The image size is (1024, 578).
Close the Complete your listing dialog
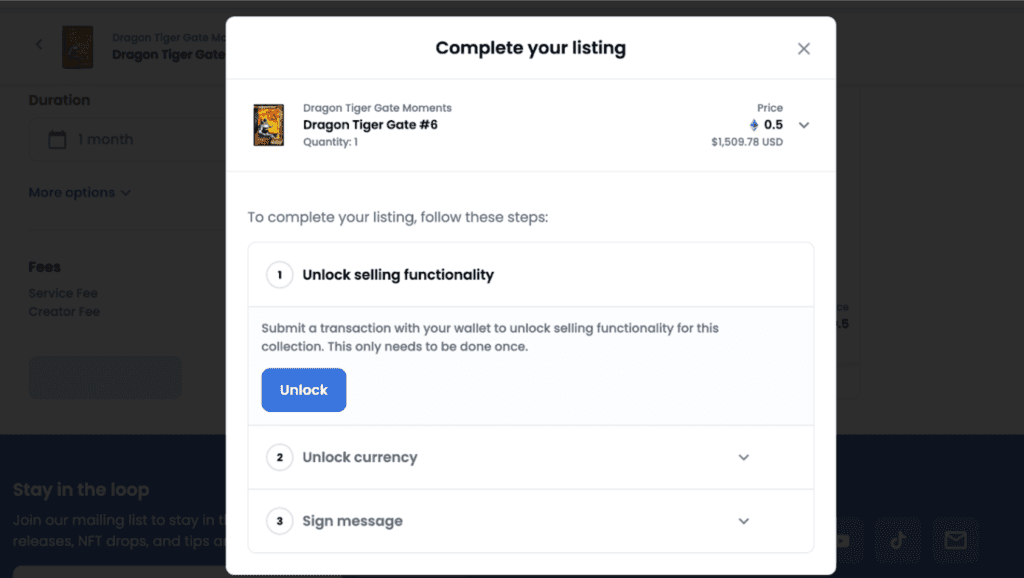coord(804,49)
